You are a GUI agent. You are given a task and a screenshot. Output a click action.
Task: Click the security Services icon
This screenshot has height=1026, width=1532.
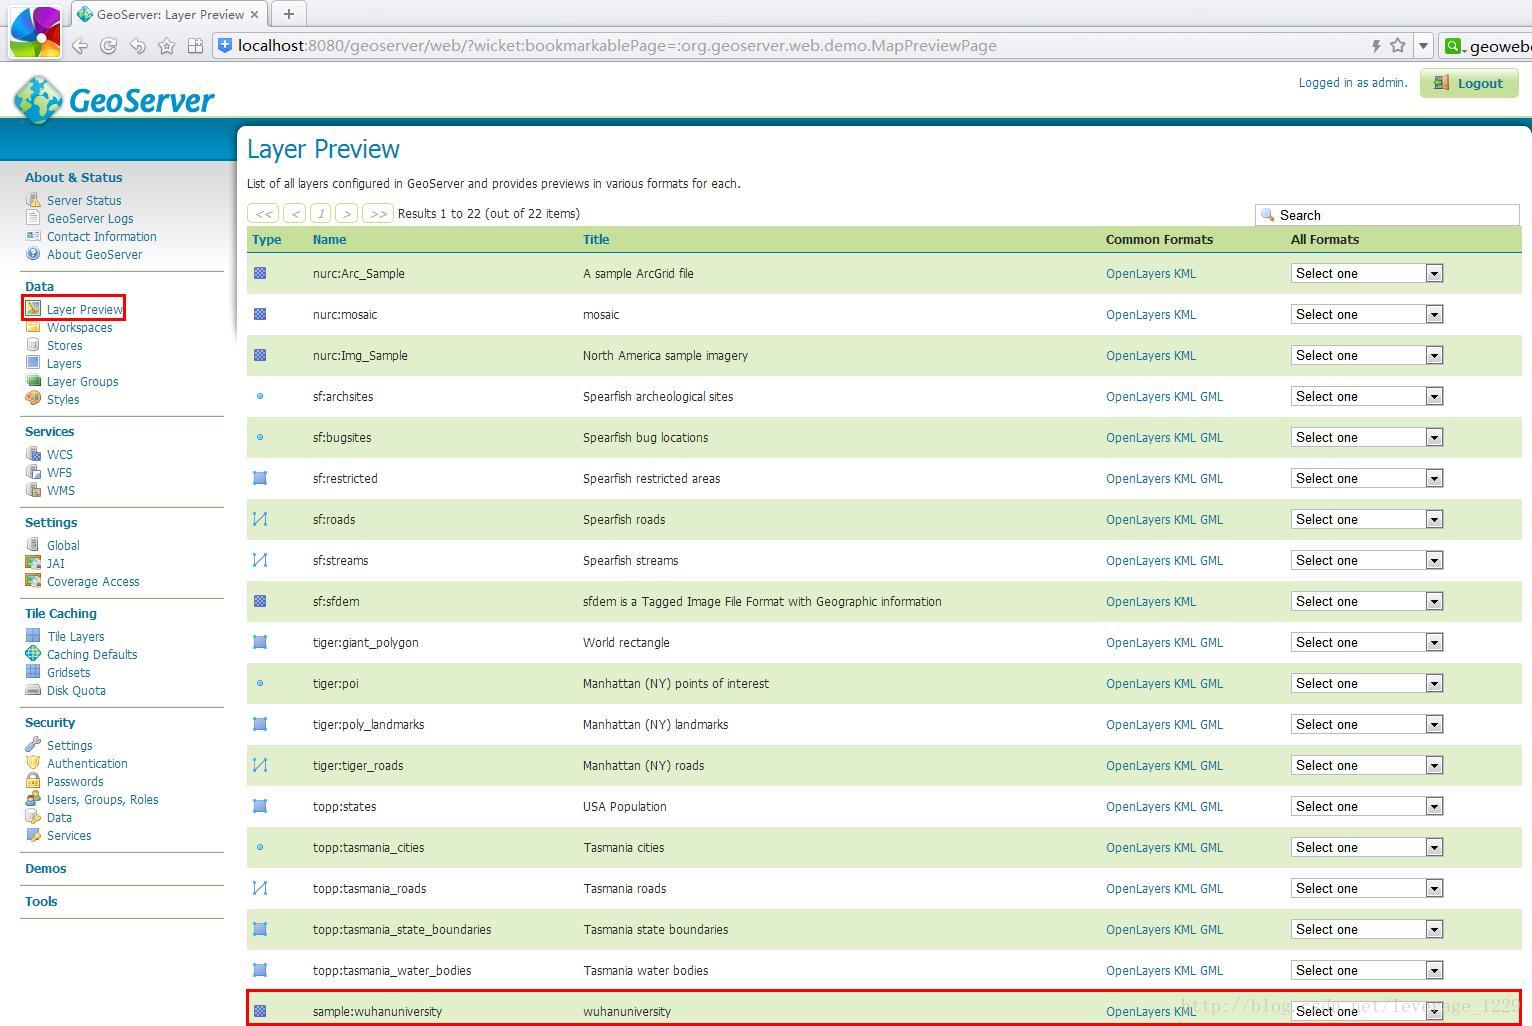33,835
